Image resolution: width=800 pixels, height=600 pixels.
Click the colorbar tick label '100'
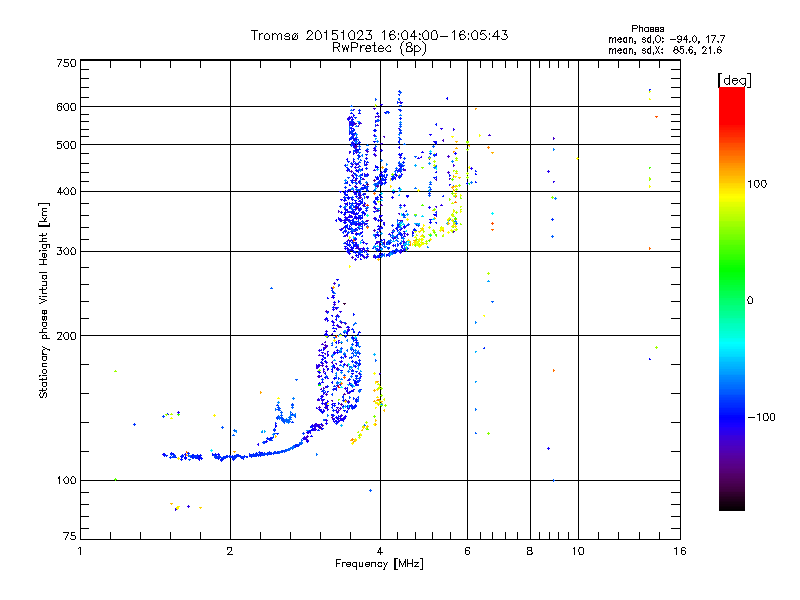pos(757,184)
